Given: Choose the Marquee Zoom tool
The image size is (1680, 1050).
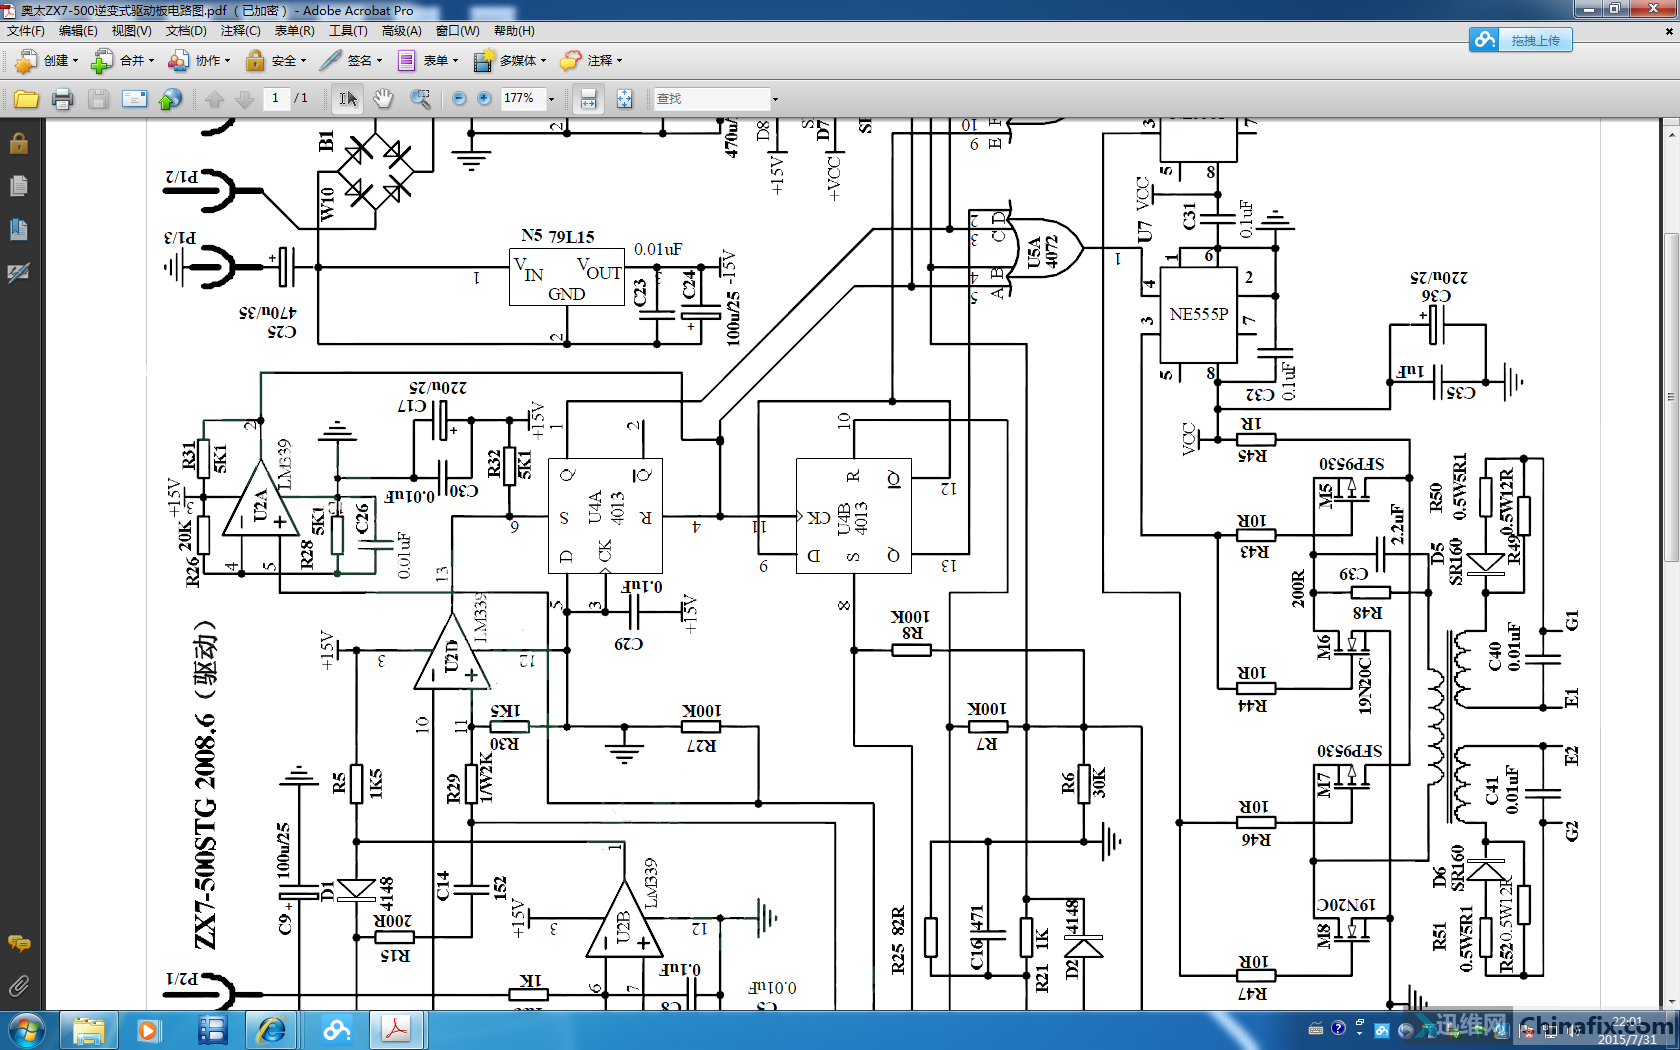Looking at the screenshot, I should [x=421, y=99].
